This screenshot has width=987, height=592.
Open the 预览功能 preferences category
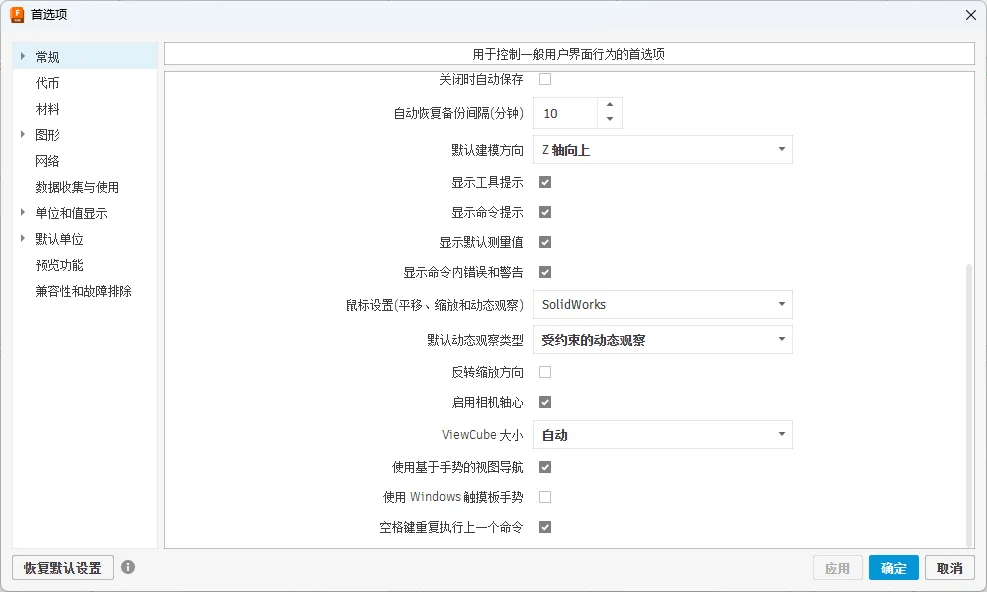(59, 265)
